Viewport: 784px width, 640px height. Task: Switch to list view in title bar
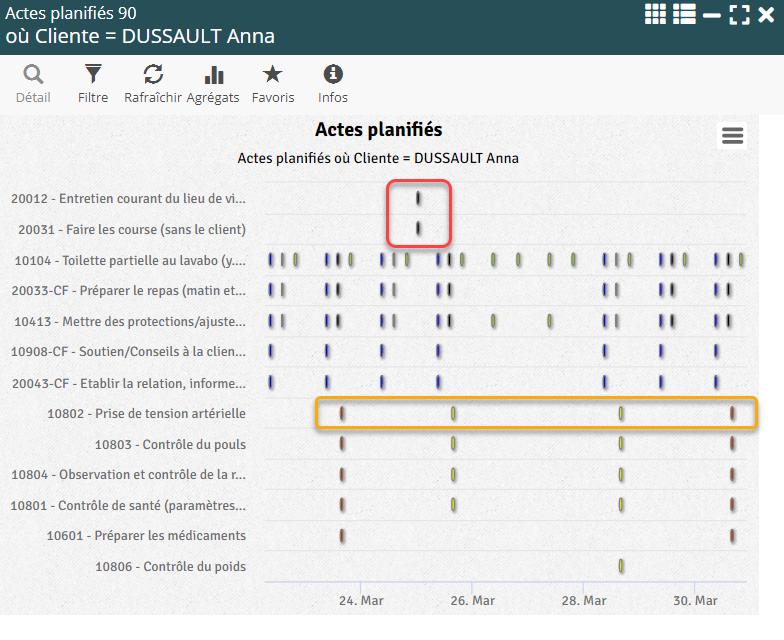coord(684,14)
